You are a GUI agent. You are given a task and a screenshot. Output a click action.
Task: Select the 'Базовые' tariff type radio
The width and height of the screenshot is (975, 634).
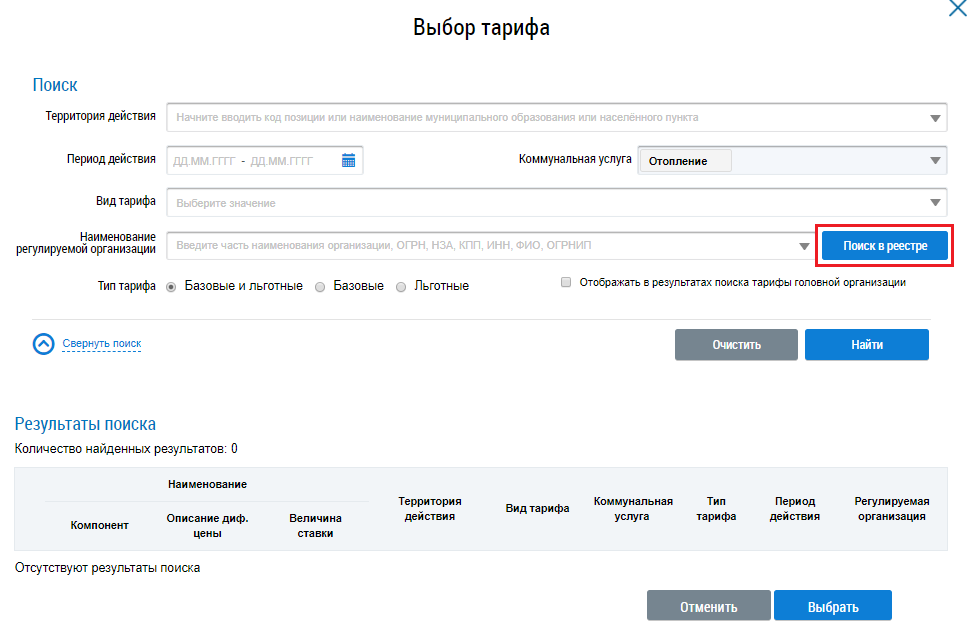pos(320,286)
